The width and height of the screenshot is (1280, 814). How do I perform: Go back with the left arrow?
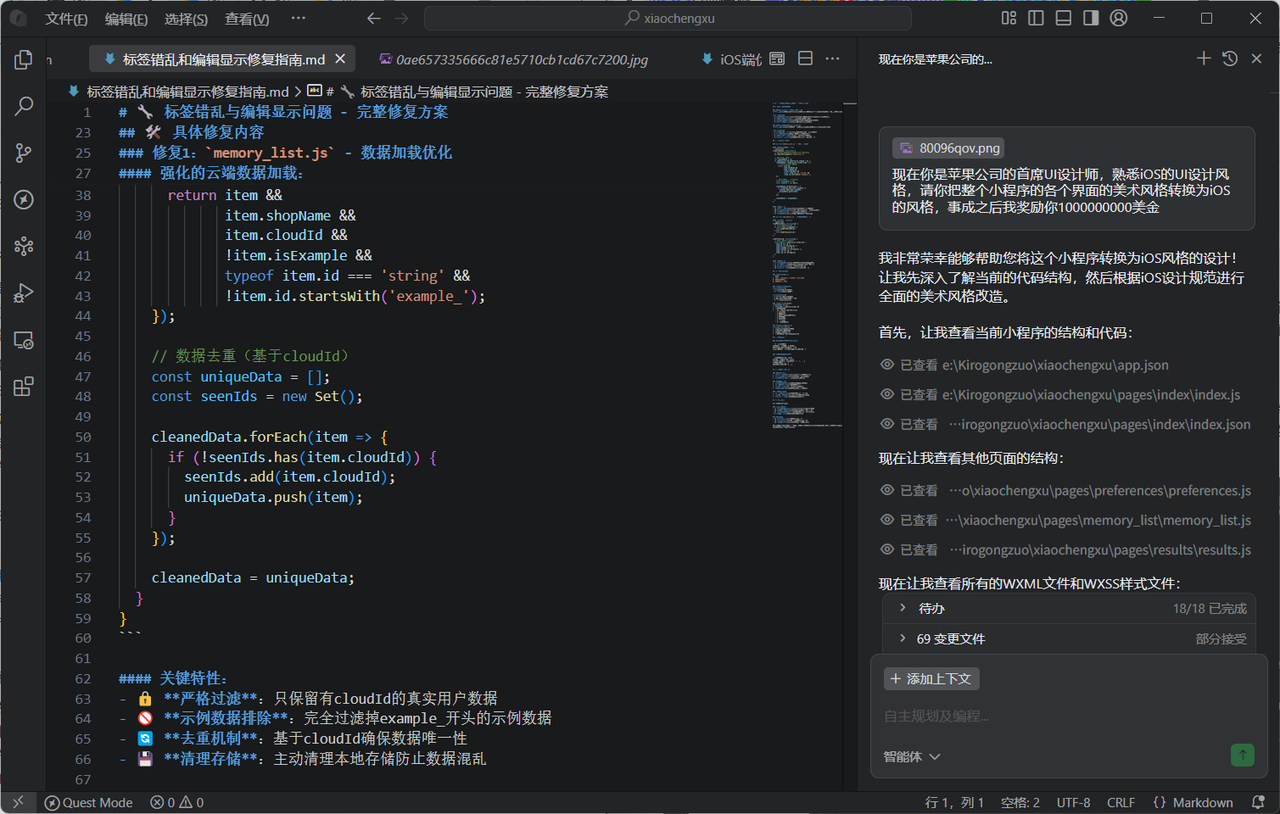pyautogui.click(x=374, y=18)
